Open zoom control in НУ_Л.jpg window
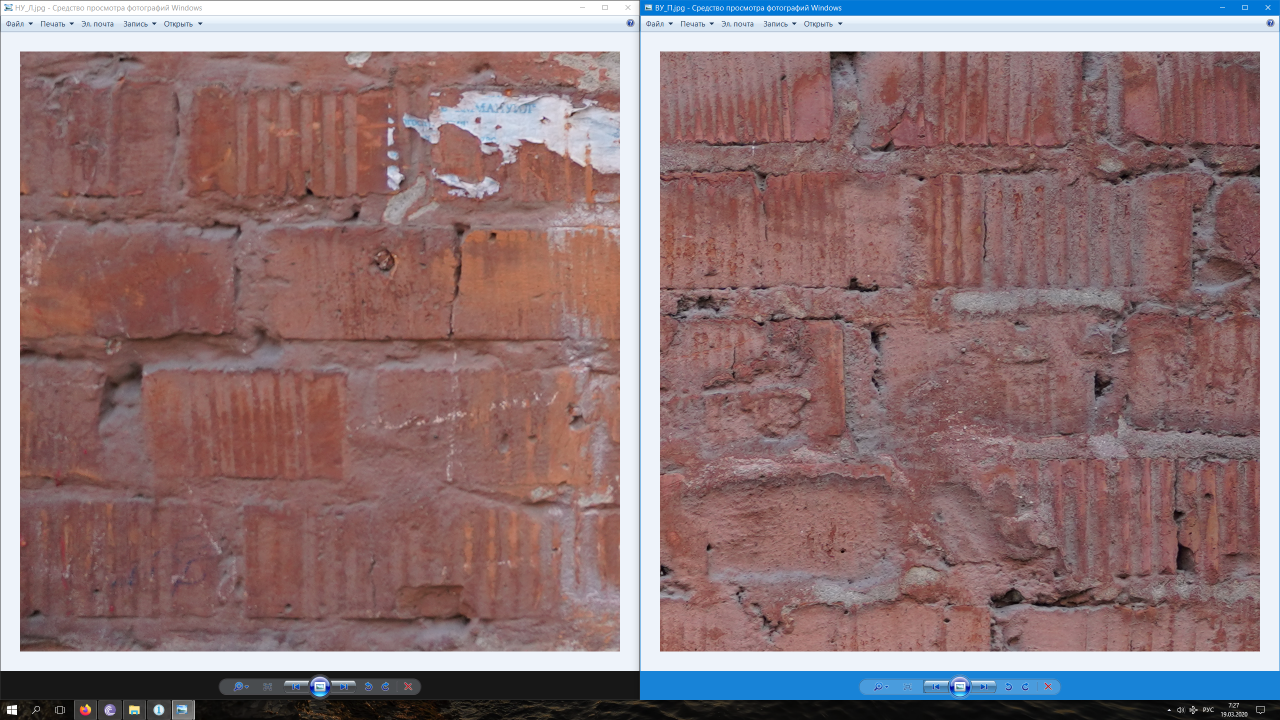The image size is (1280, 720). pos(240,687)
